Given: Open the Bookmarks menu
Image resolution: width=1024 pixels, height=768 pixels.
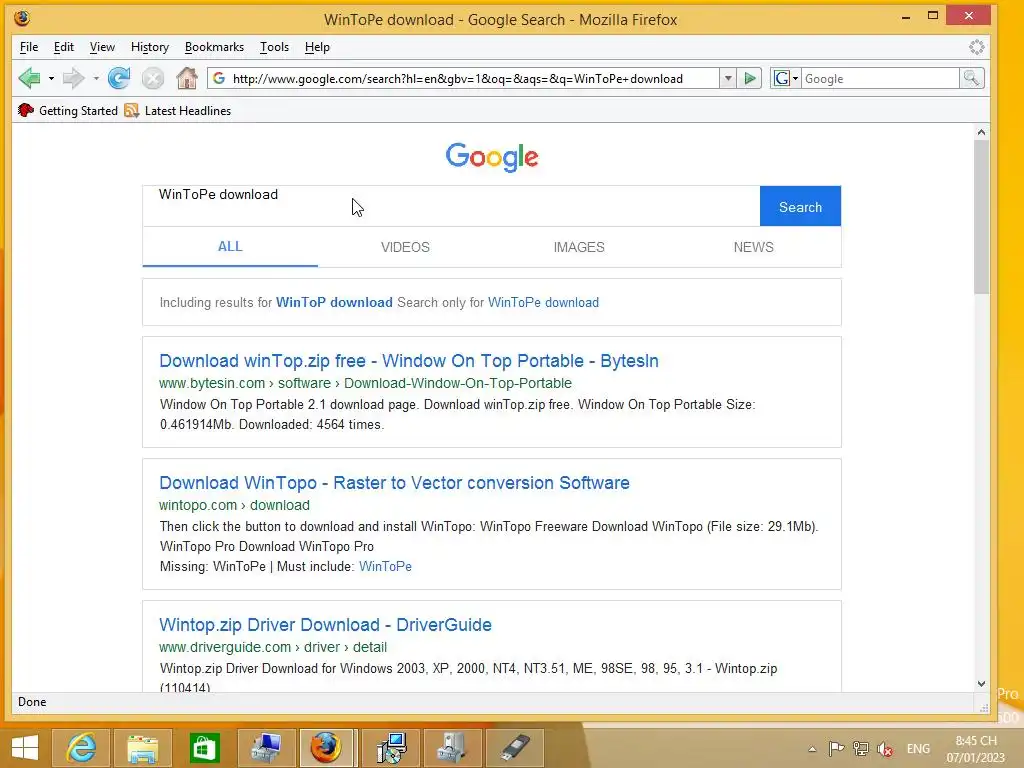Looking at the screenshot, I should click(214, 47).
